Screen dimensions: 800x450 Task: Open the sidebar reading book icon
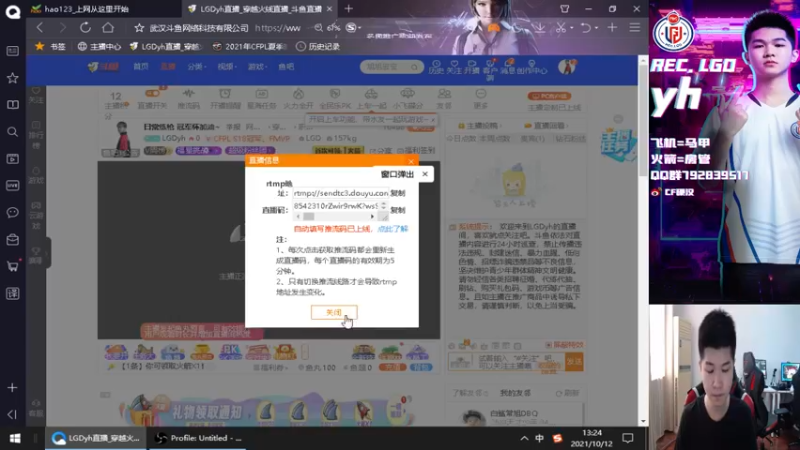(13, 105)
